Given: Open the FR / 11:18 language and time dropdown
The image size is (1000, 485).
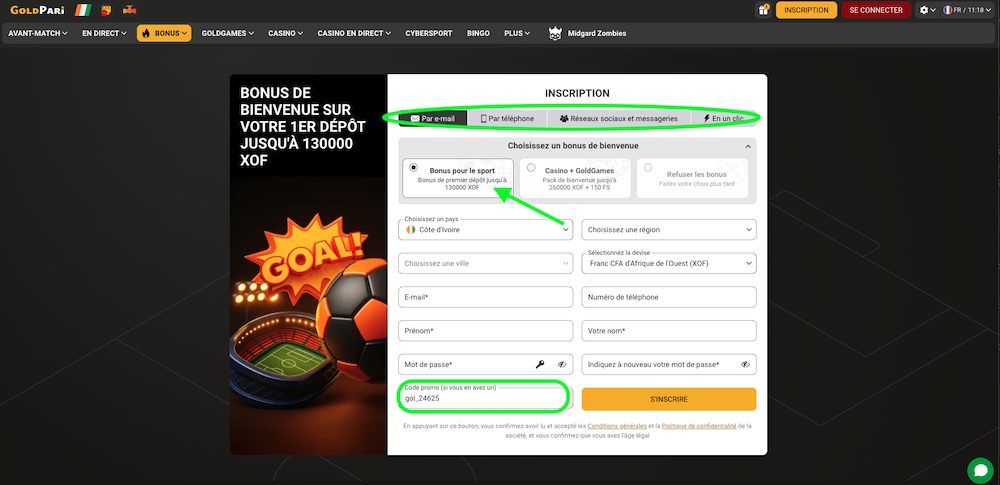Looking at the screenshot, I should pos(967,10).
